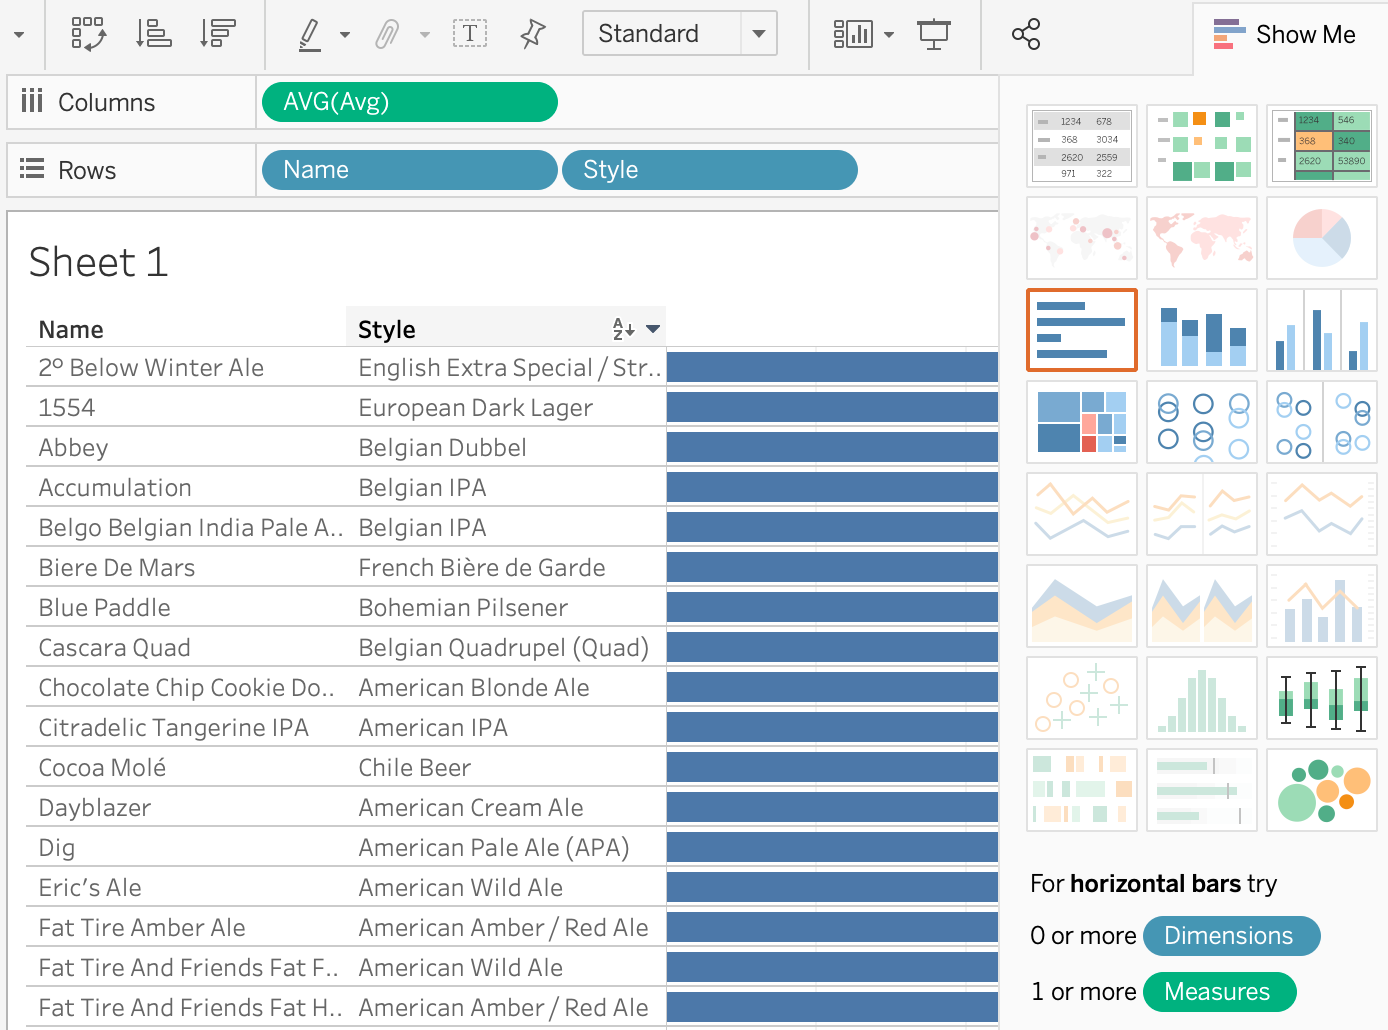Activate the highlight pen tool
Viewport: 1388px width, 1030px height.
coord(312,33)
